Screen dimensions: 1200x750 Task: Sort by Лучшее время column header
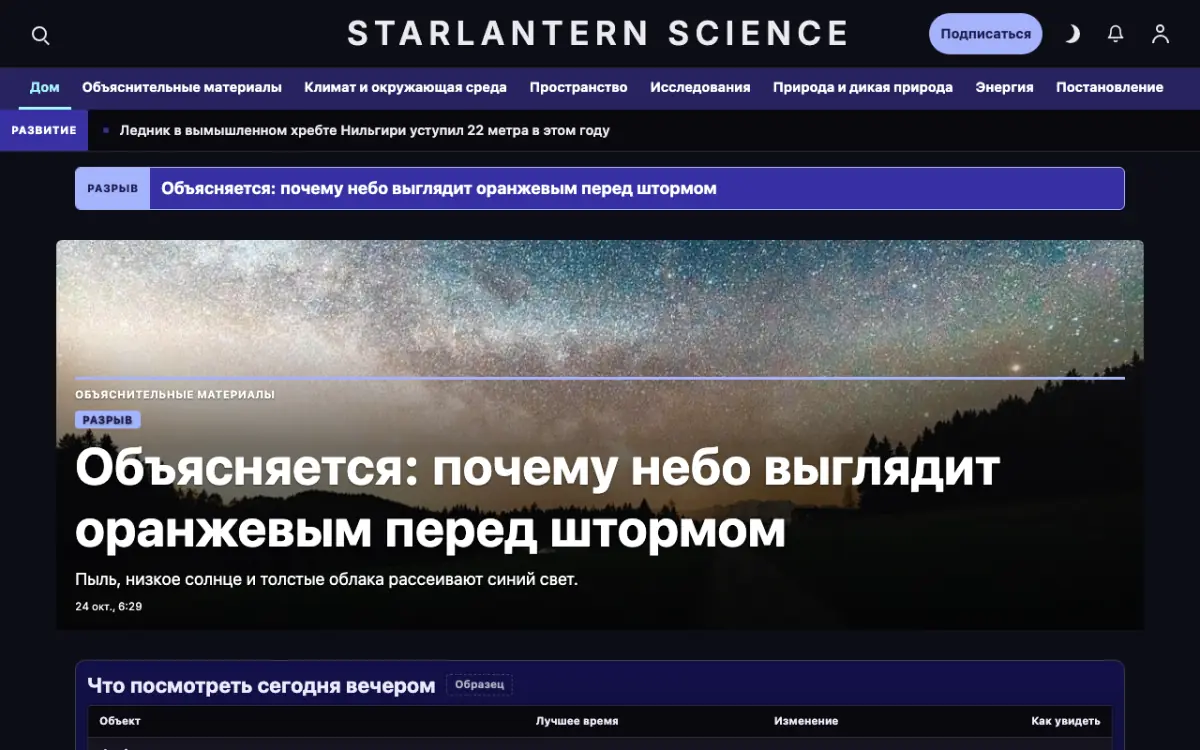(577, 721)
